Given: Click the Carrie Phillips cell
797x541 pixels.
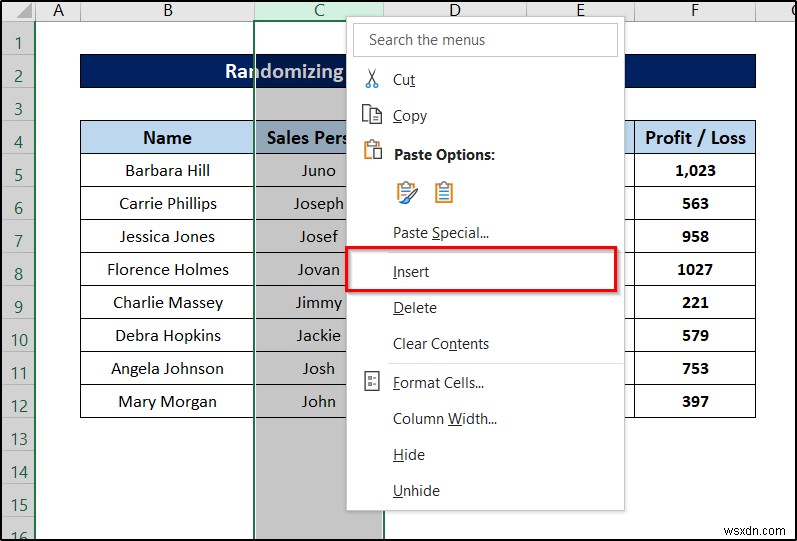Looking at the screenshot, I should (167, 203).
